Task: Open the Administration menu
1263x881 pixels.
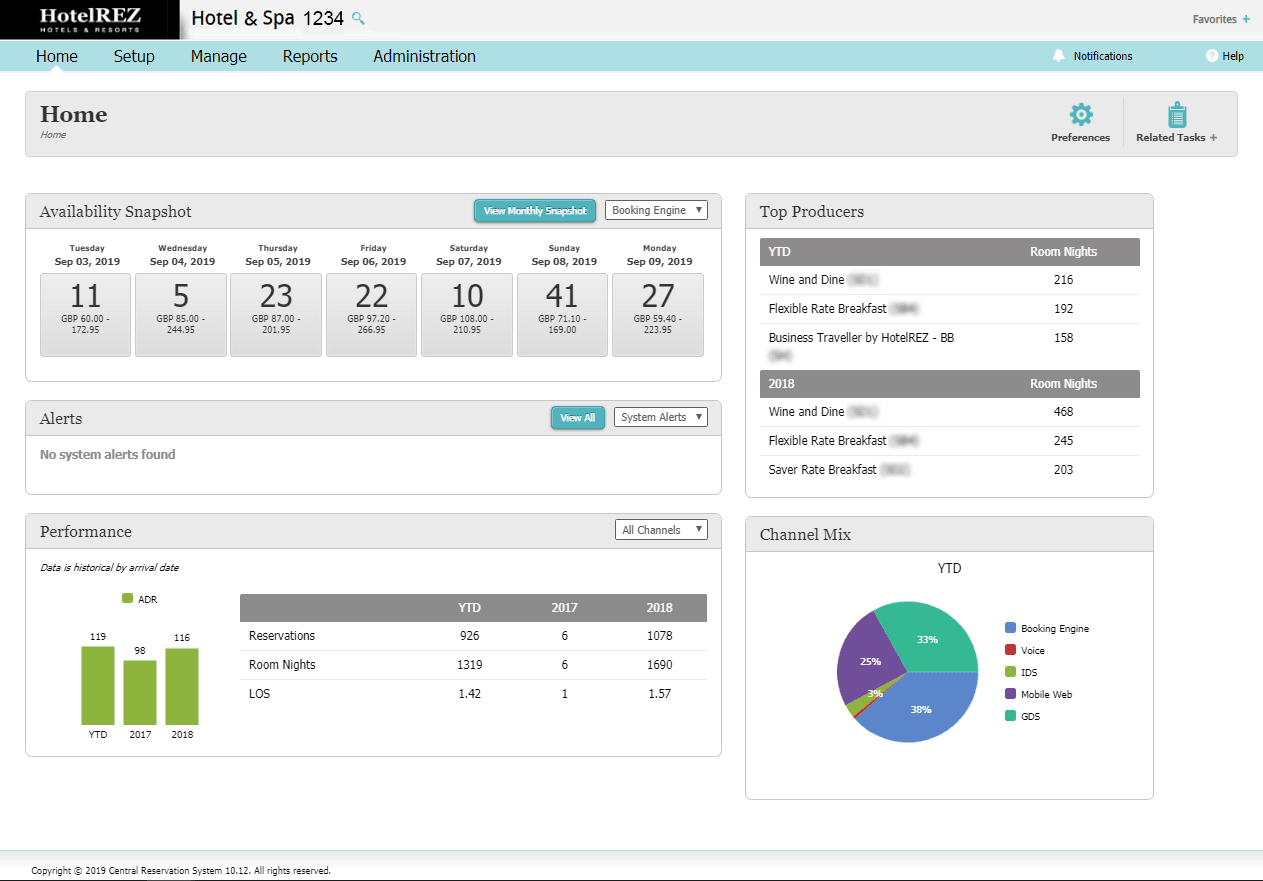Action: pos(424,56)
